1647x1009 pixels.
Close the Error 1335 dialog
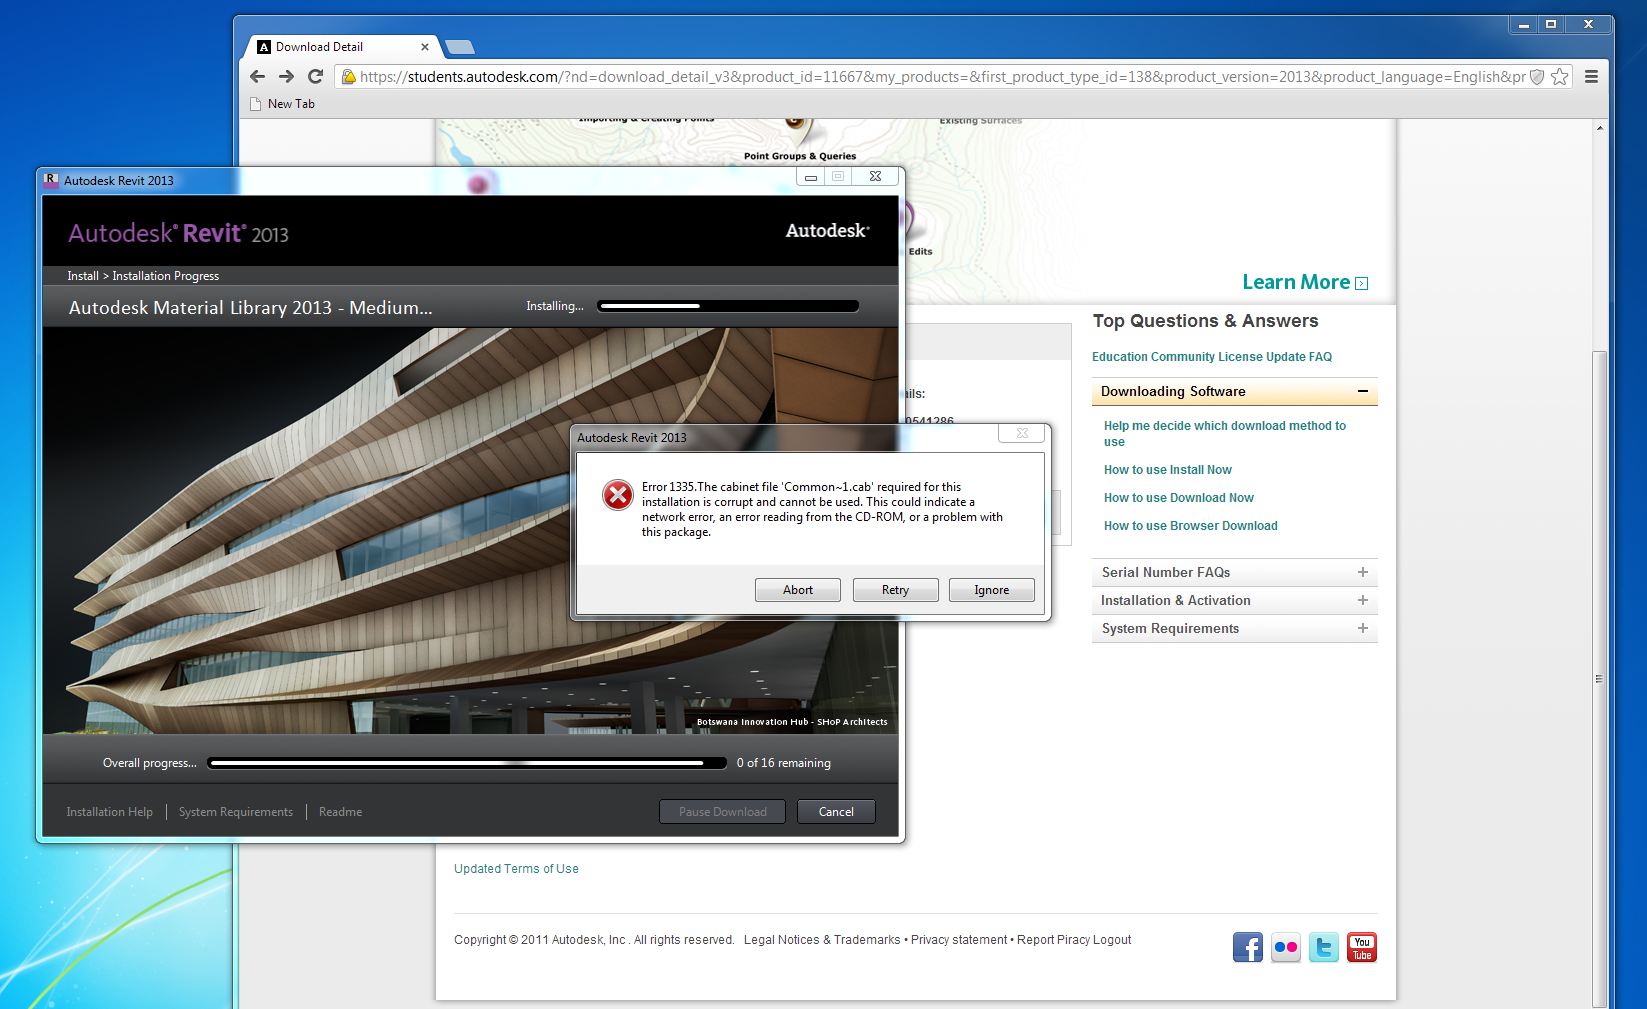(1022, 433)
